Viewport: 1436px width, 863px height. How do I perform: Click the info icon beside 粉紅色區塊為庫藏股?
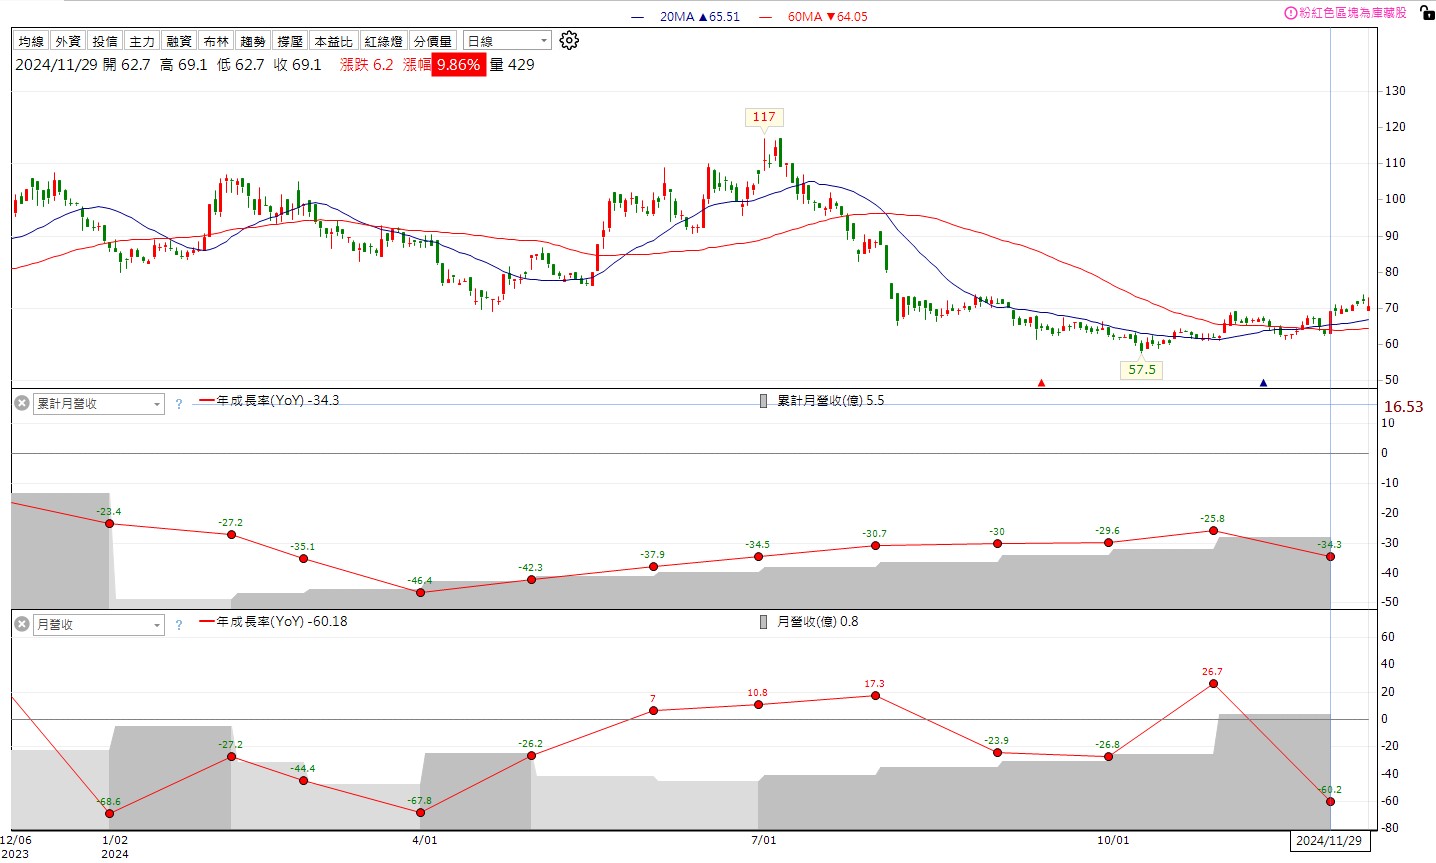coord(1291,13)
